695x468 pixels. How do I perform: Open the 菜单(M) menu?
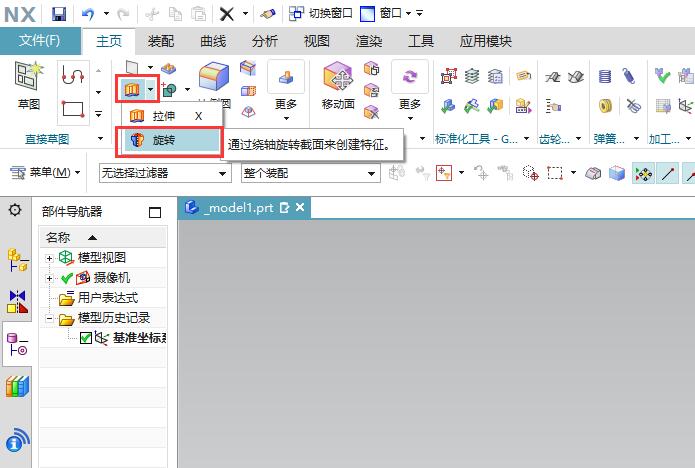pos(45,172)
